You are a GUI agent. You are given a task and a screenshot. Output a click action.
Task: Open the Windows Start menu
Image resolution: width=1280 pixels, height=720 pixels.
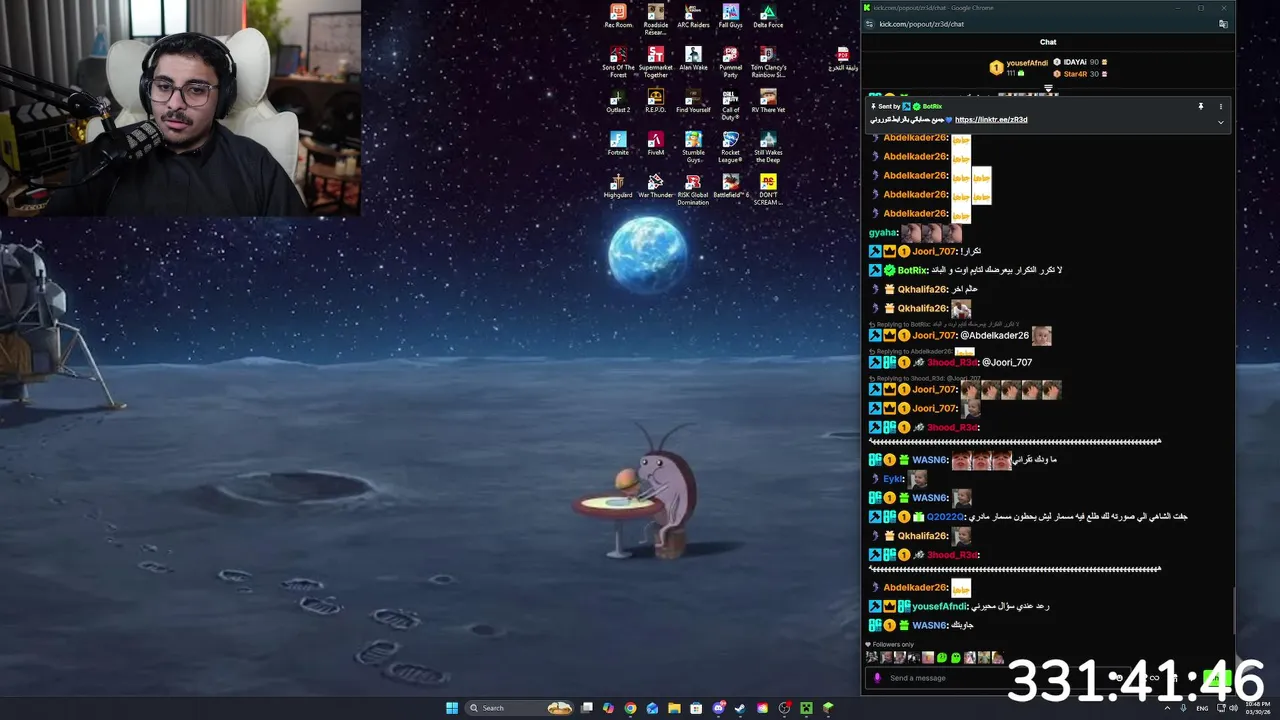(x=452, y=708)
